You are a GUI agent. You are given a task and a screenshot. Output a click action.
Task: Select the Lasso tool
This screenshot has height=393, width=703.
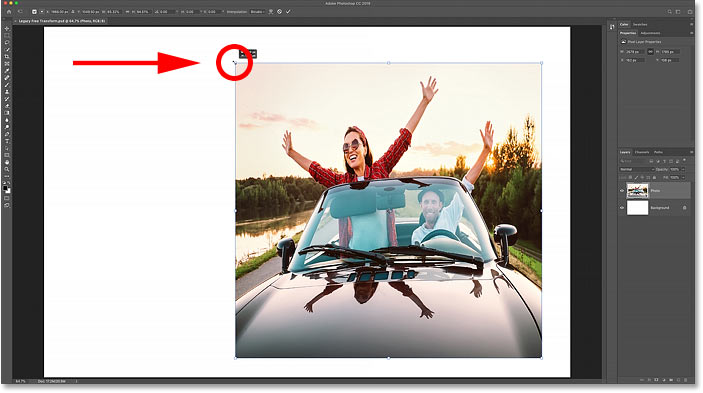(7, 43)
